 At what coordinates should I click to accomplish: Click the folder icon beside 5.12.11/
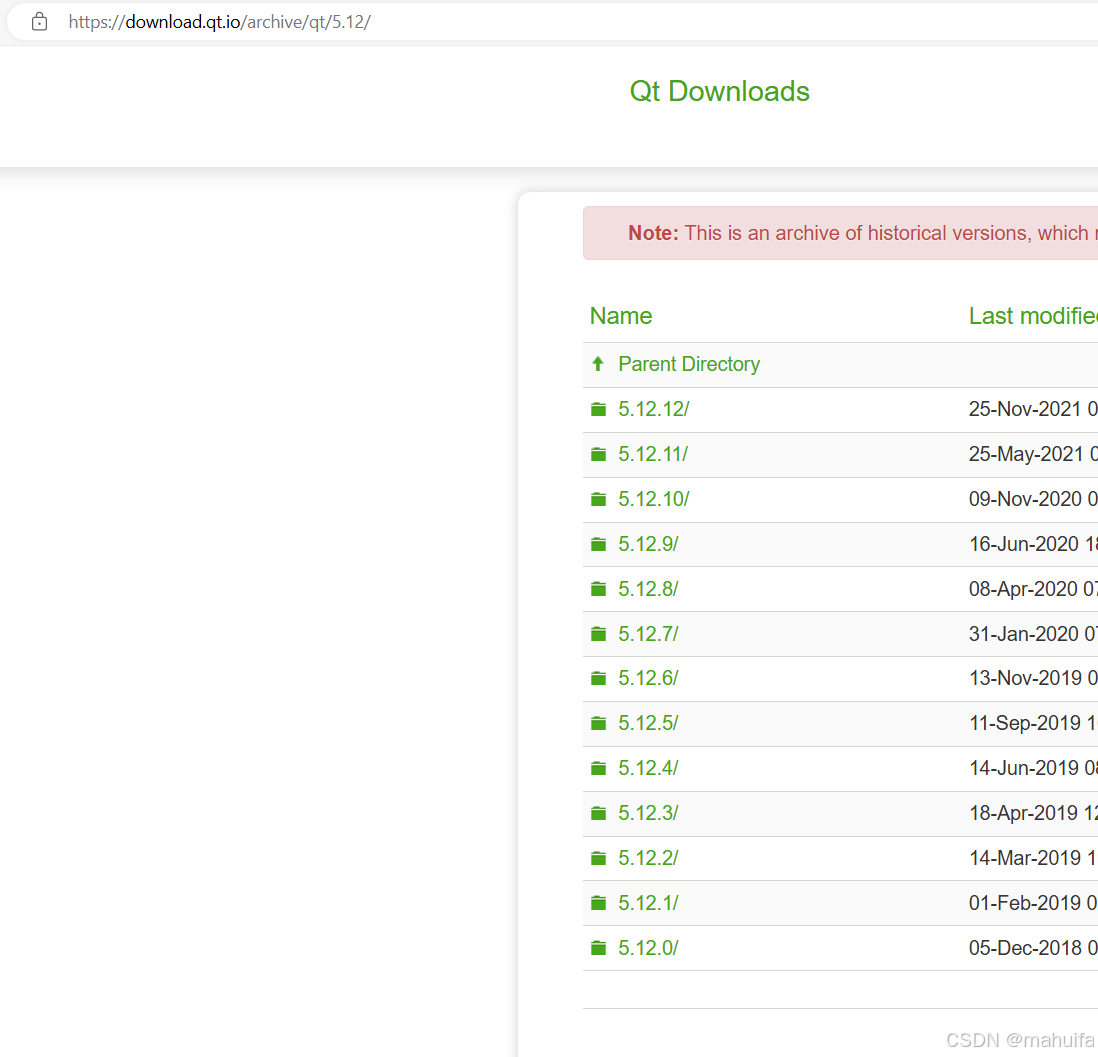coord(599,454)
